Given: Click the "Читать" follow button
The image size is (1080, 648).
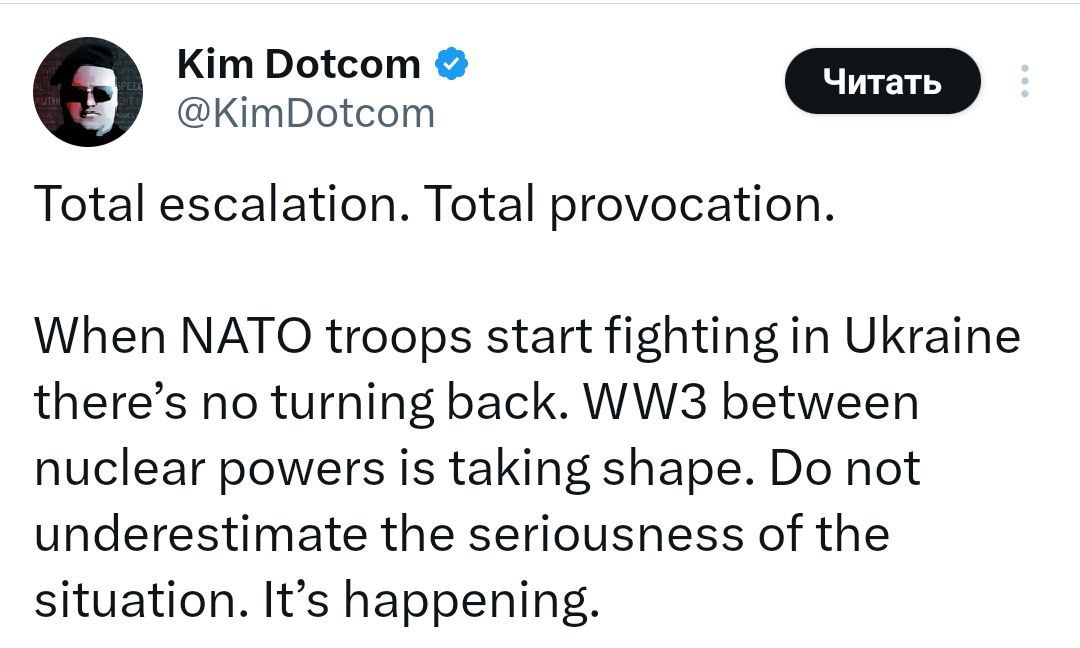Looking at the screenshot, I should tap(882, 81).
